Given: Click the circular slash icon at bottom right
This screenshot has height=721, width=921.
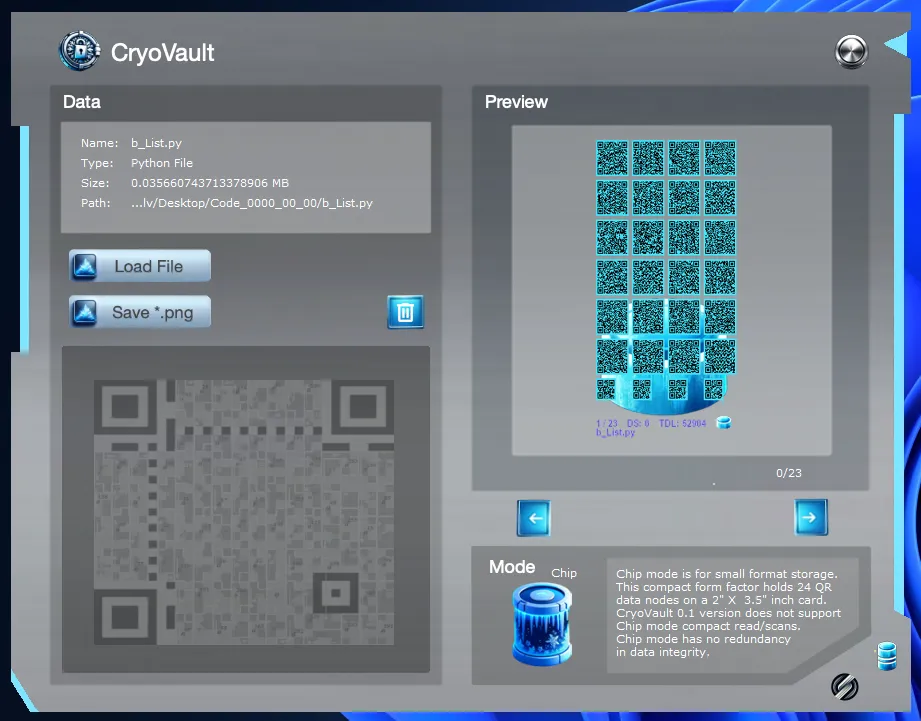Looking at the screenshot, I should pos(845,687).
